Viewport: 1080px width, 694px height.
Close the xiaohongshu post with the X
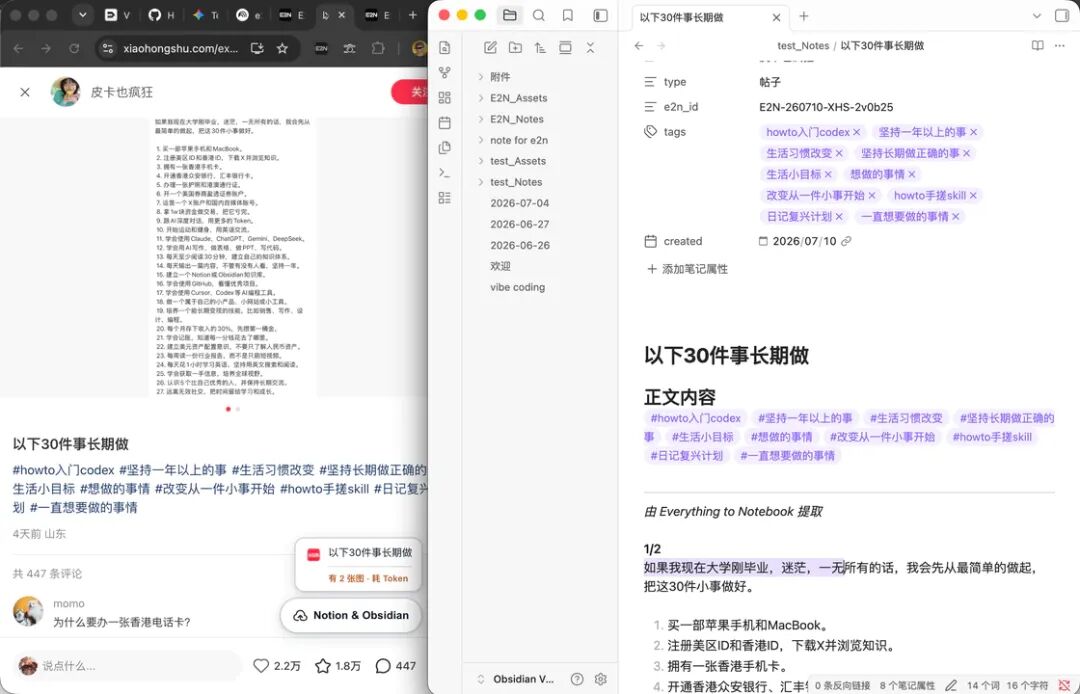click(x=25, y=92)
